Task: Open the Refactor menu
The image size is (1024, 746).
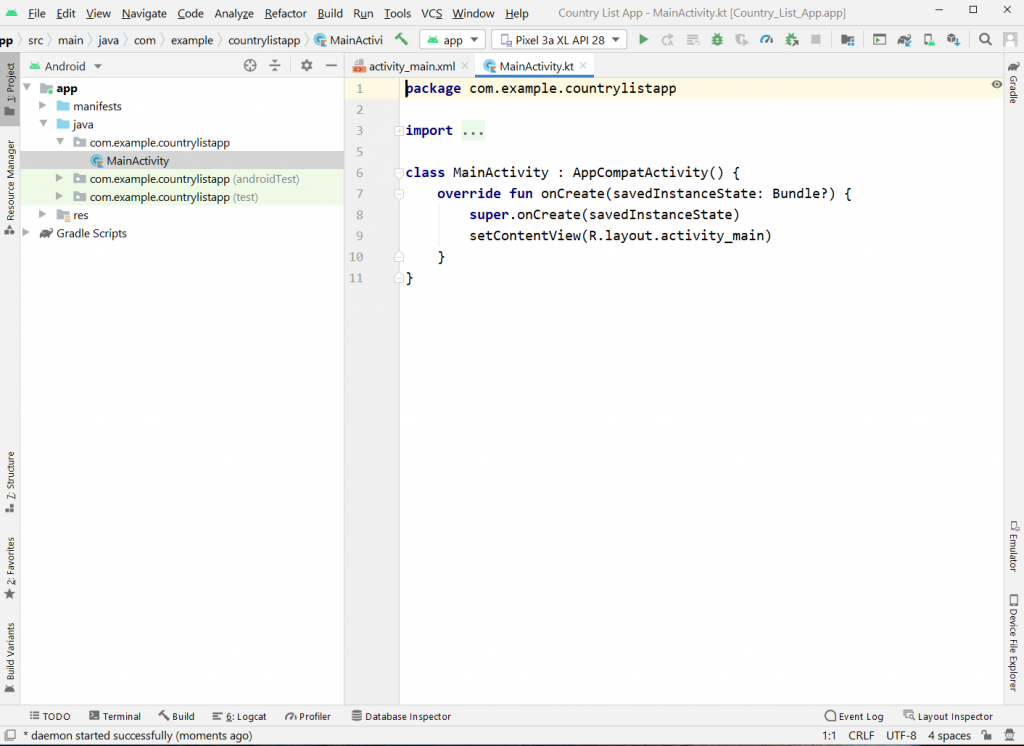Action: coord(285,13)
